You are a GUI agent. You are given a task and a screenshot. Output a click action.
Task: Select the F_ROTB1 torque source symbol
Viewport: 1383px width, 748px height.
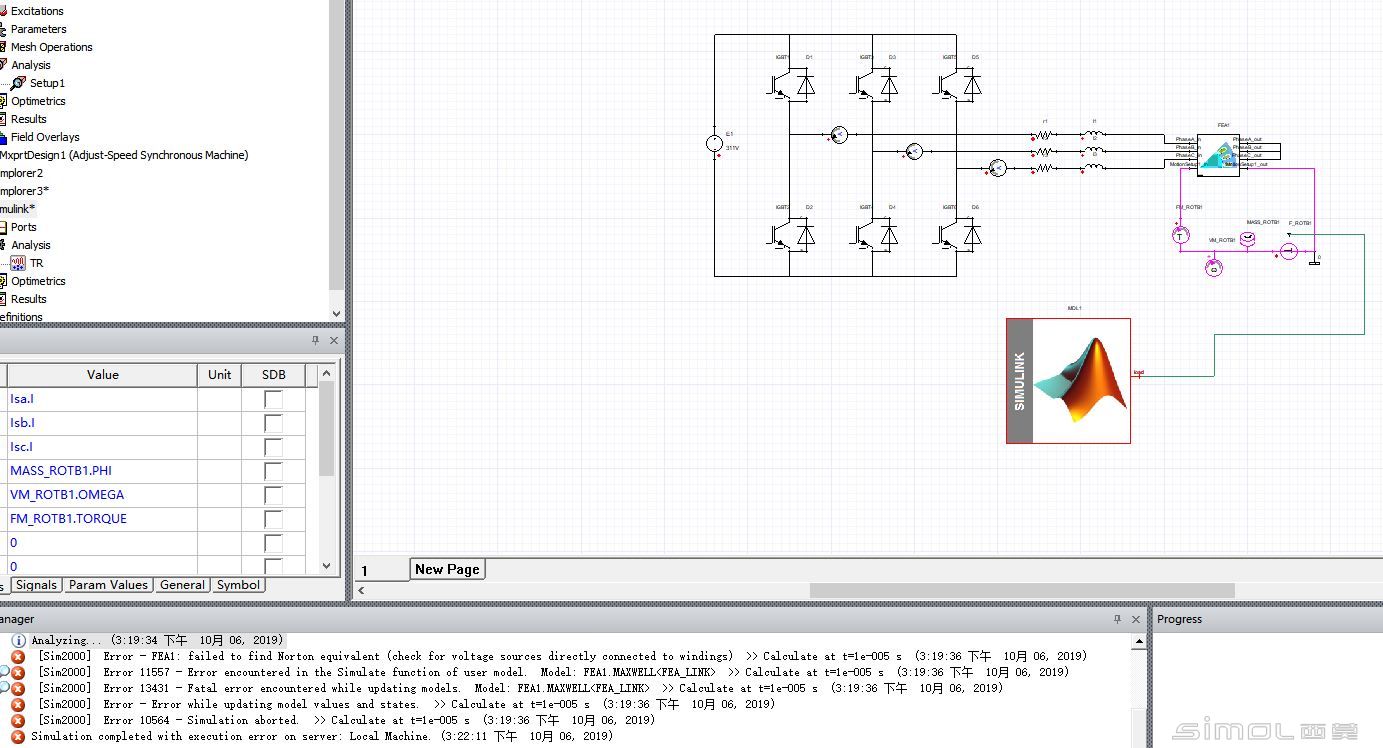point(1289,251)
